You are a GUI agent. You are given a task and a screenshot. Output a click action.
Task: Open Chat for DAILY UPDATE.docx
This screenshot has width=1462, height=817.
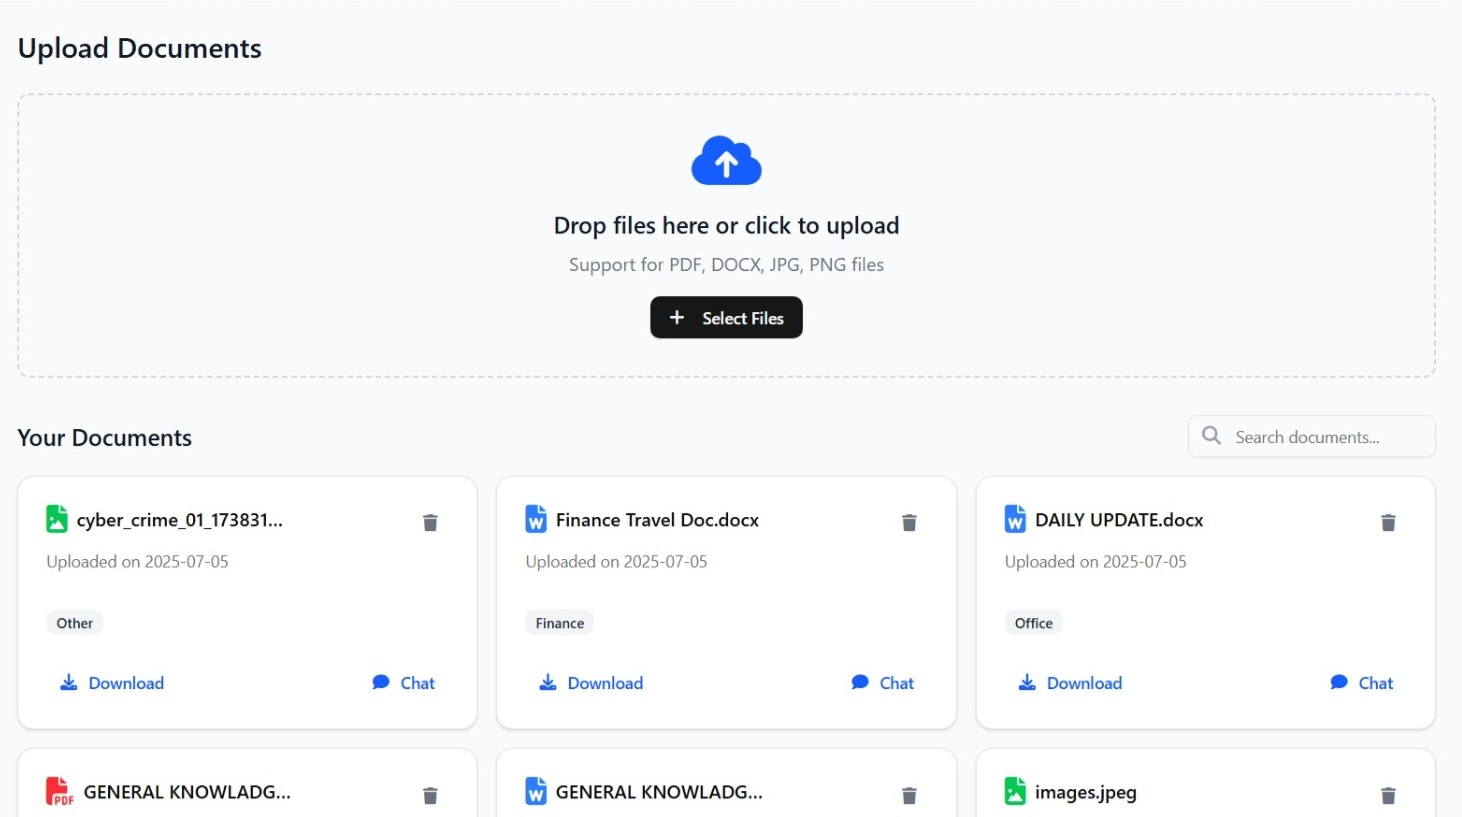pos(1362,683)
